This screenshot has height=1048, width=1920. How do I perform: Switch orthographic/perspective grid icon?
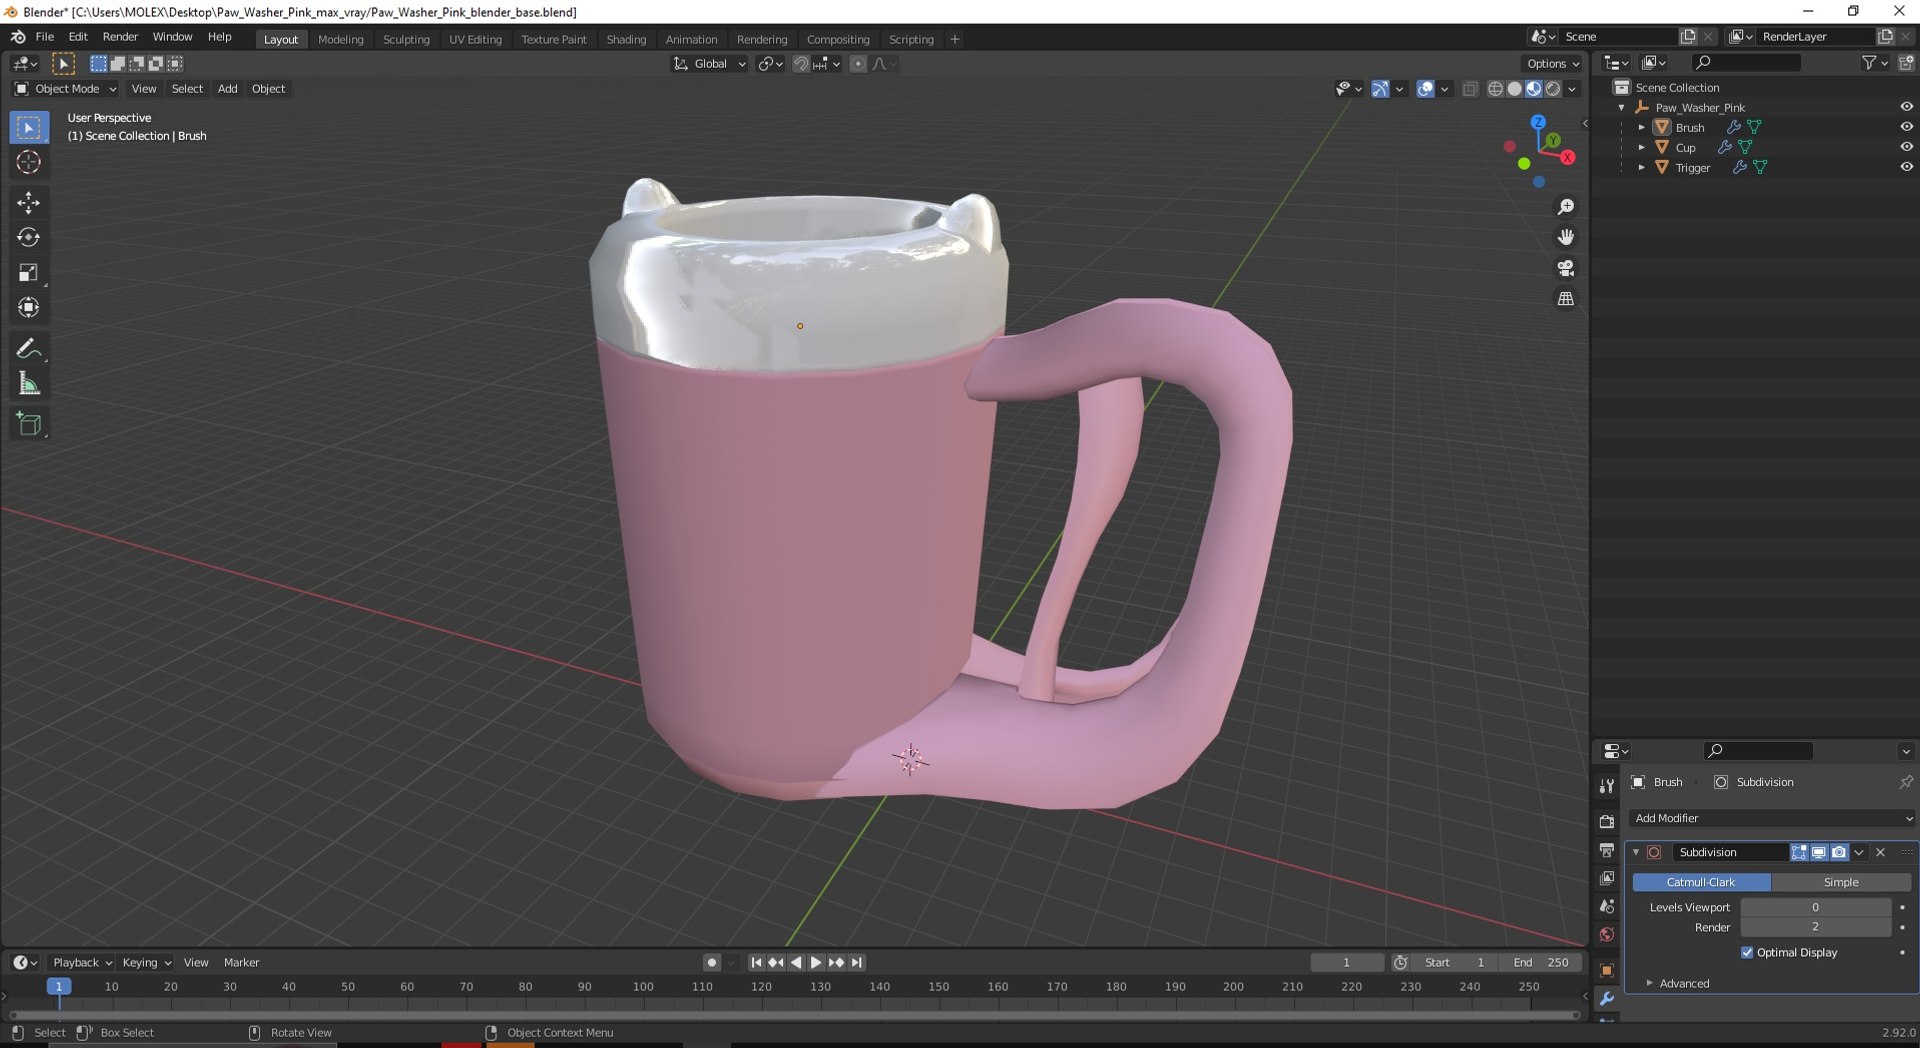(1566, 299)
